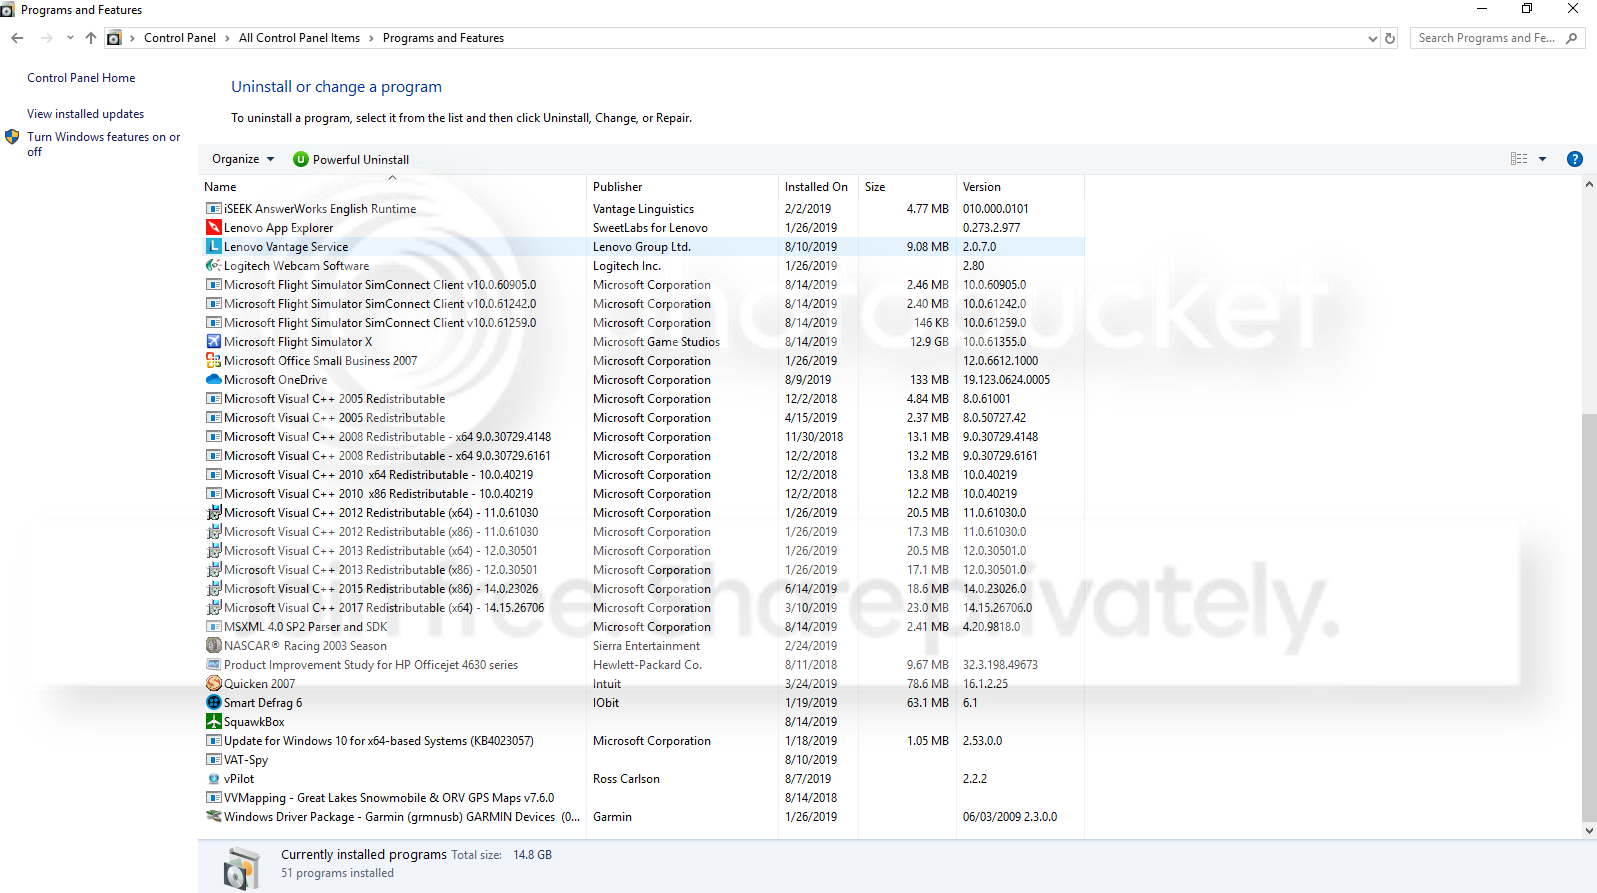Click the Garmin Windows Driver Package icon
This screenshot has height=893, width=1597.
coord(213,817)
